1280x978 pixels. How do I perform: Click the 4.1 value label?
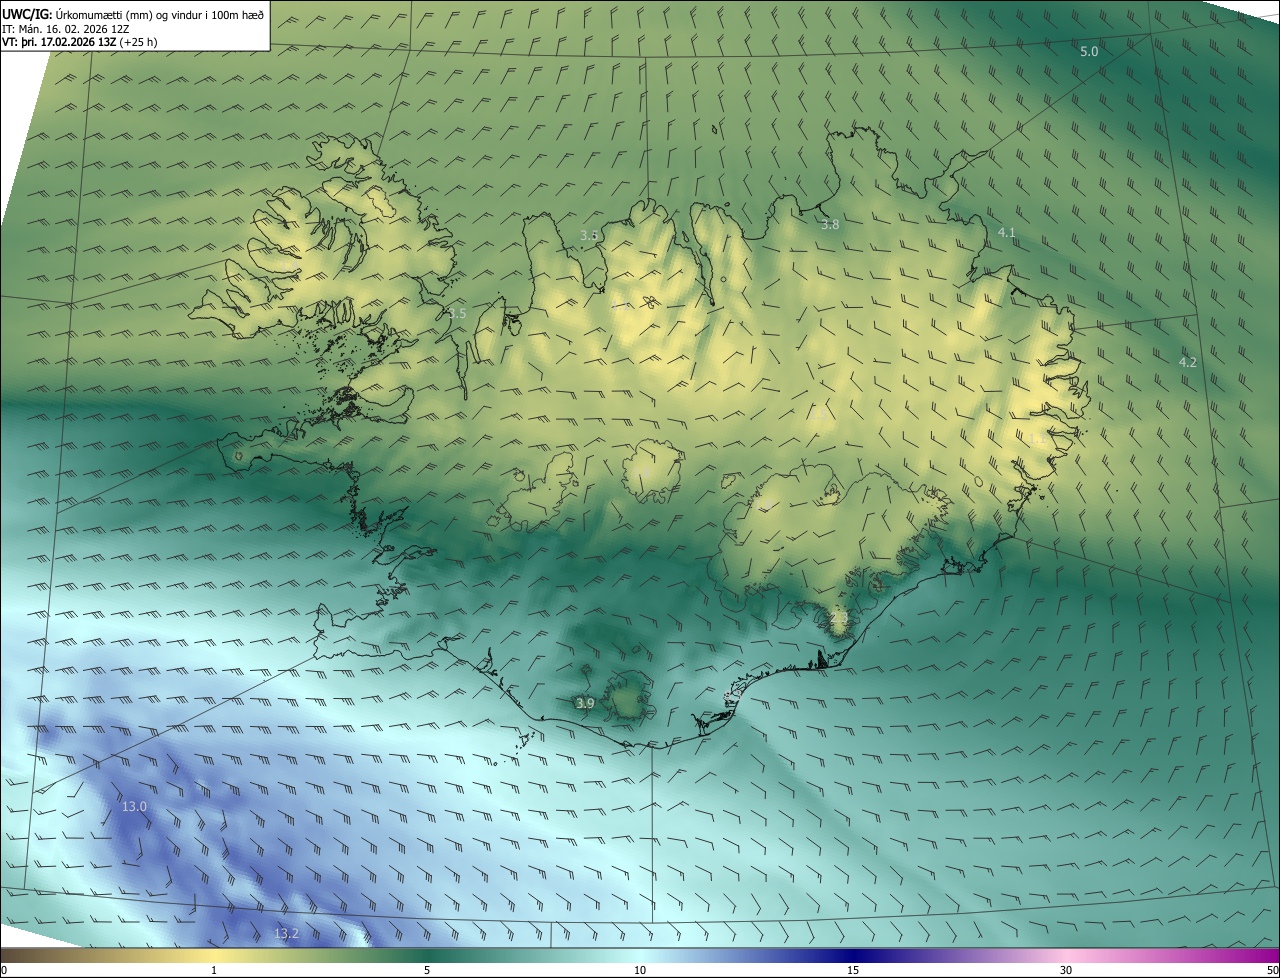[x=1006, y=233]
